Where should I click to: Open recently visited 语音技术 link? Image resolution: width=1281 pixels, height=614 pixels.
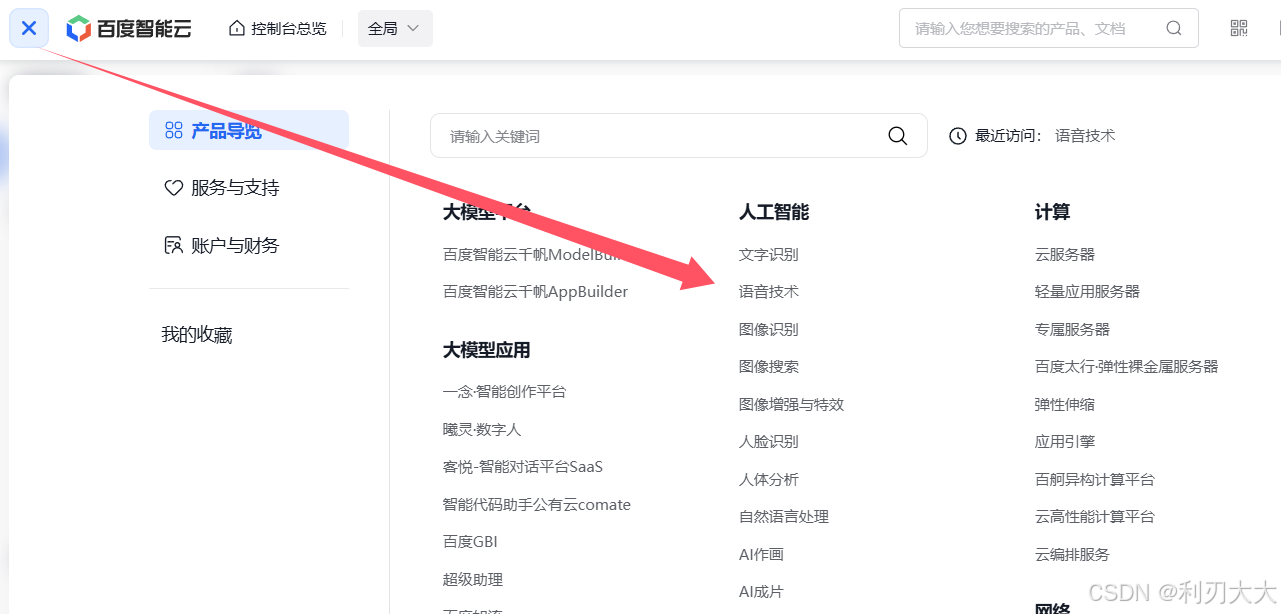[x=1085, y=136]
